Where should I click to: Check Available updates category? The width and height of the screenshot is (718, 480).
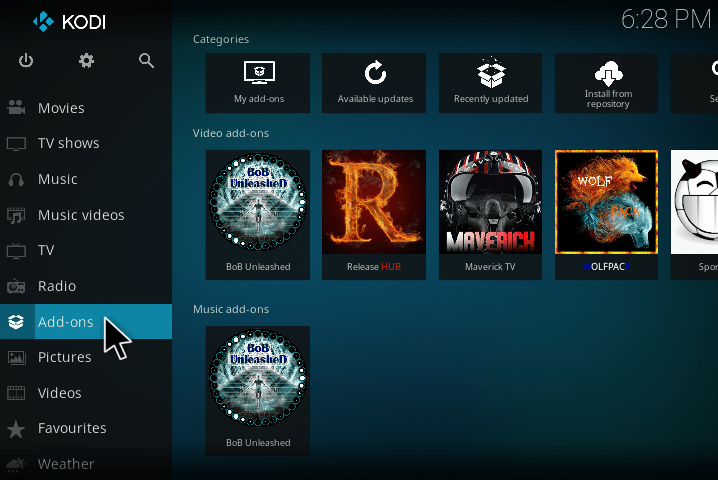pos(374,83)
